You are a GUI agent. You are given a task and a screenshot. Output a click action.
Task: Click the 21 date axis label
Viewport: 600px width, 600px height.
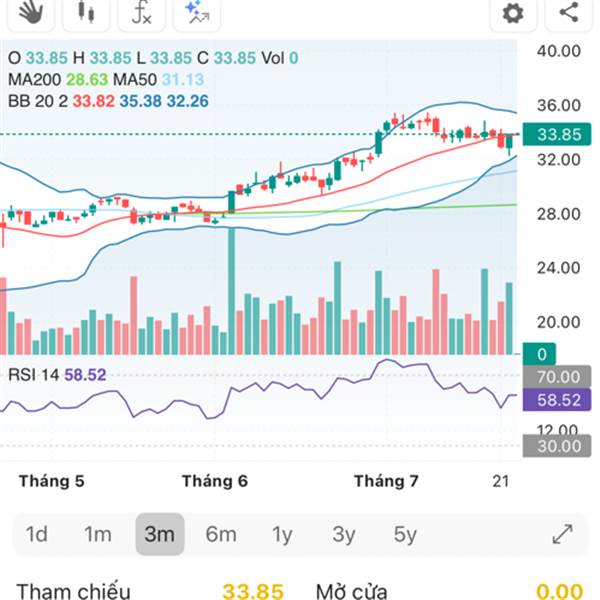click(501, 481)
